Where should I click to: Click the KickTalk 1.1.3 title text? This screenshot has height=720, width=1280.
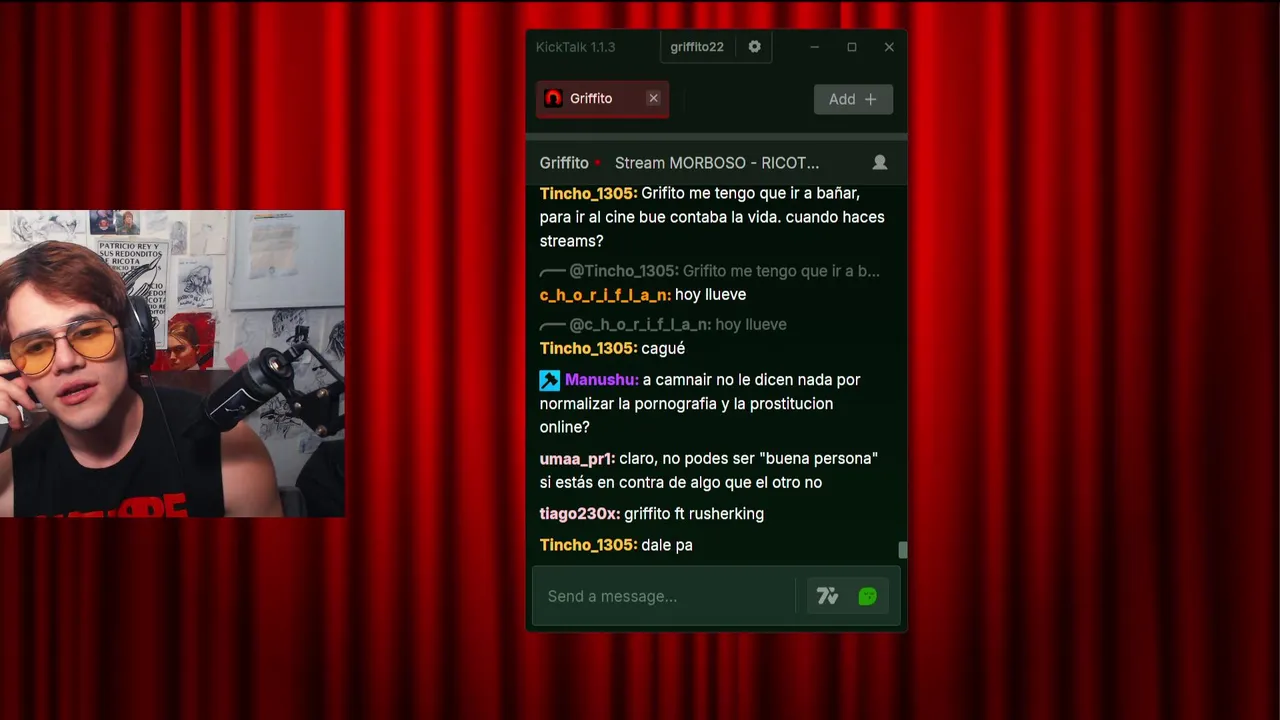point(575,47)
